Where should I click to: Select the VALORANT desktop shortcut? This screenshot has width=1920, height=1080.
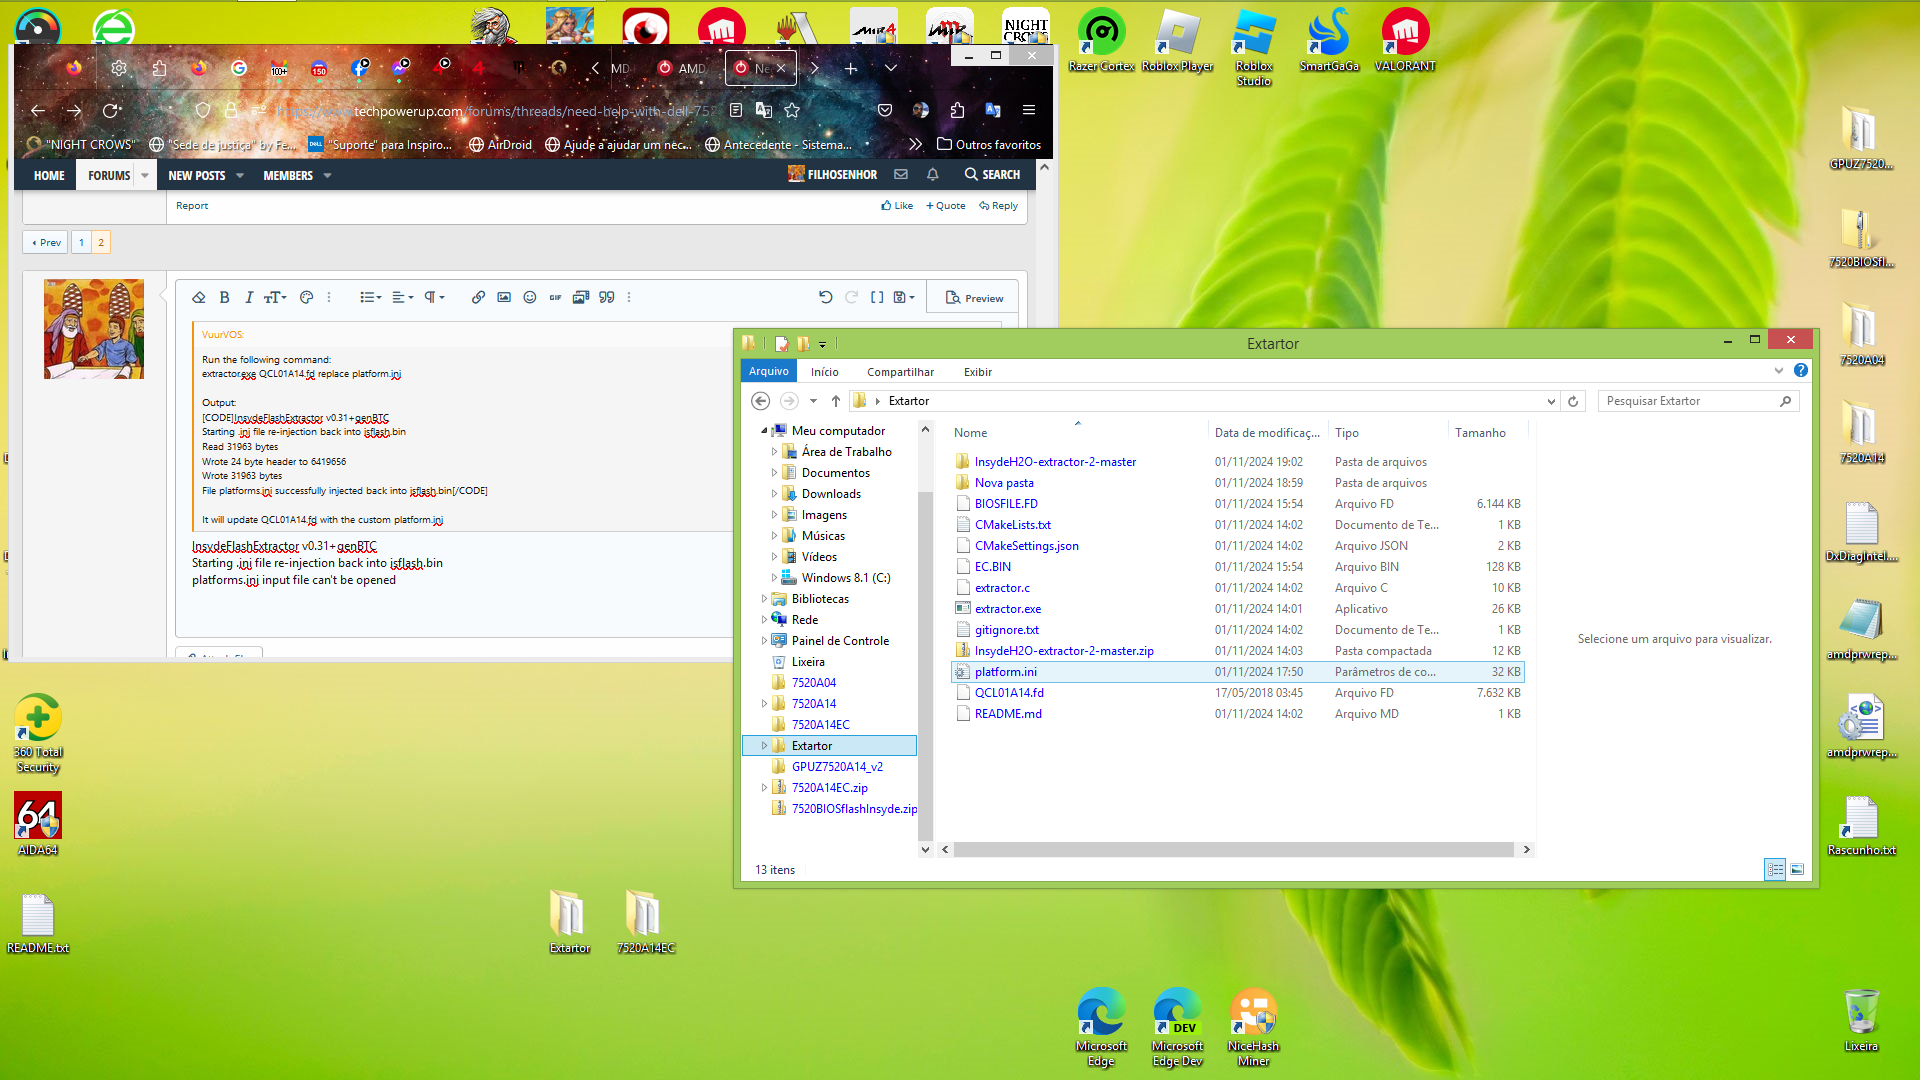[x=1404, y=42]
